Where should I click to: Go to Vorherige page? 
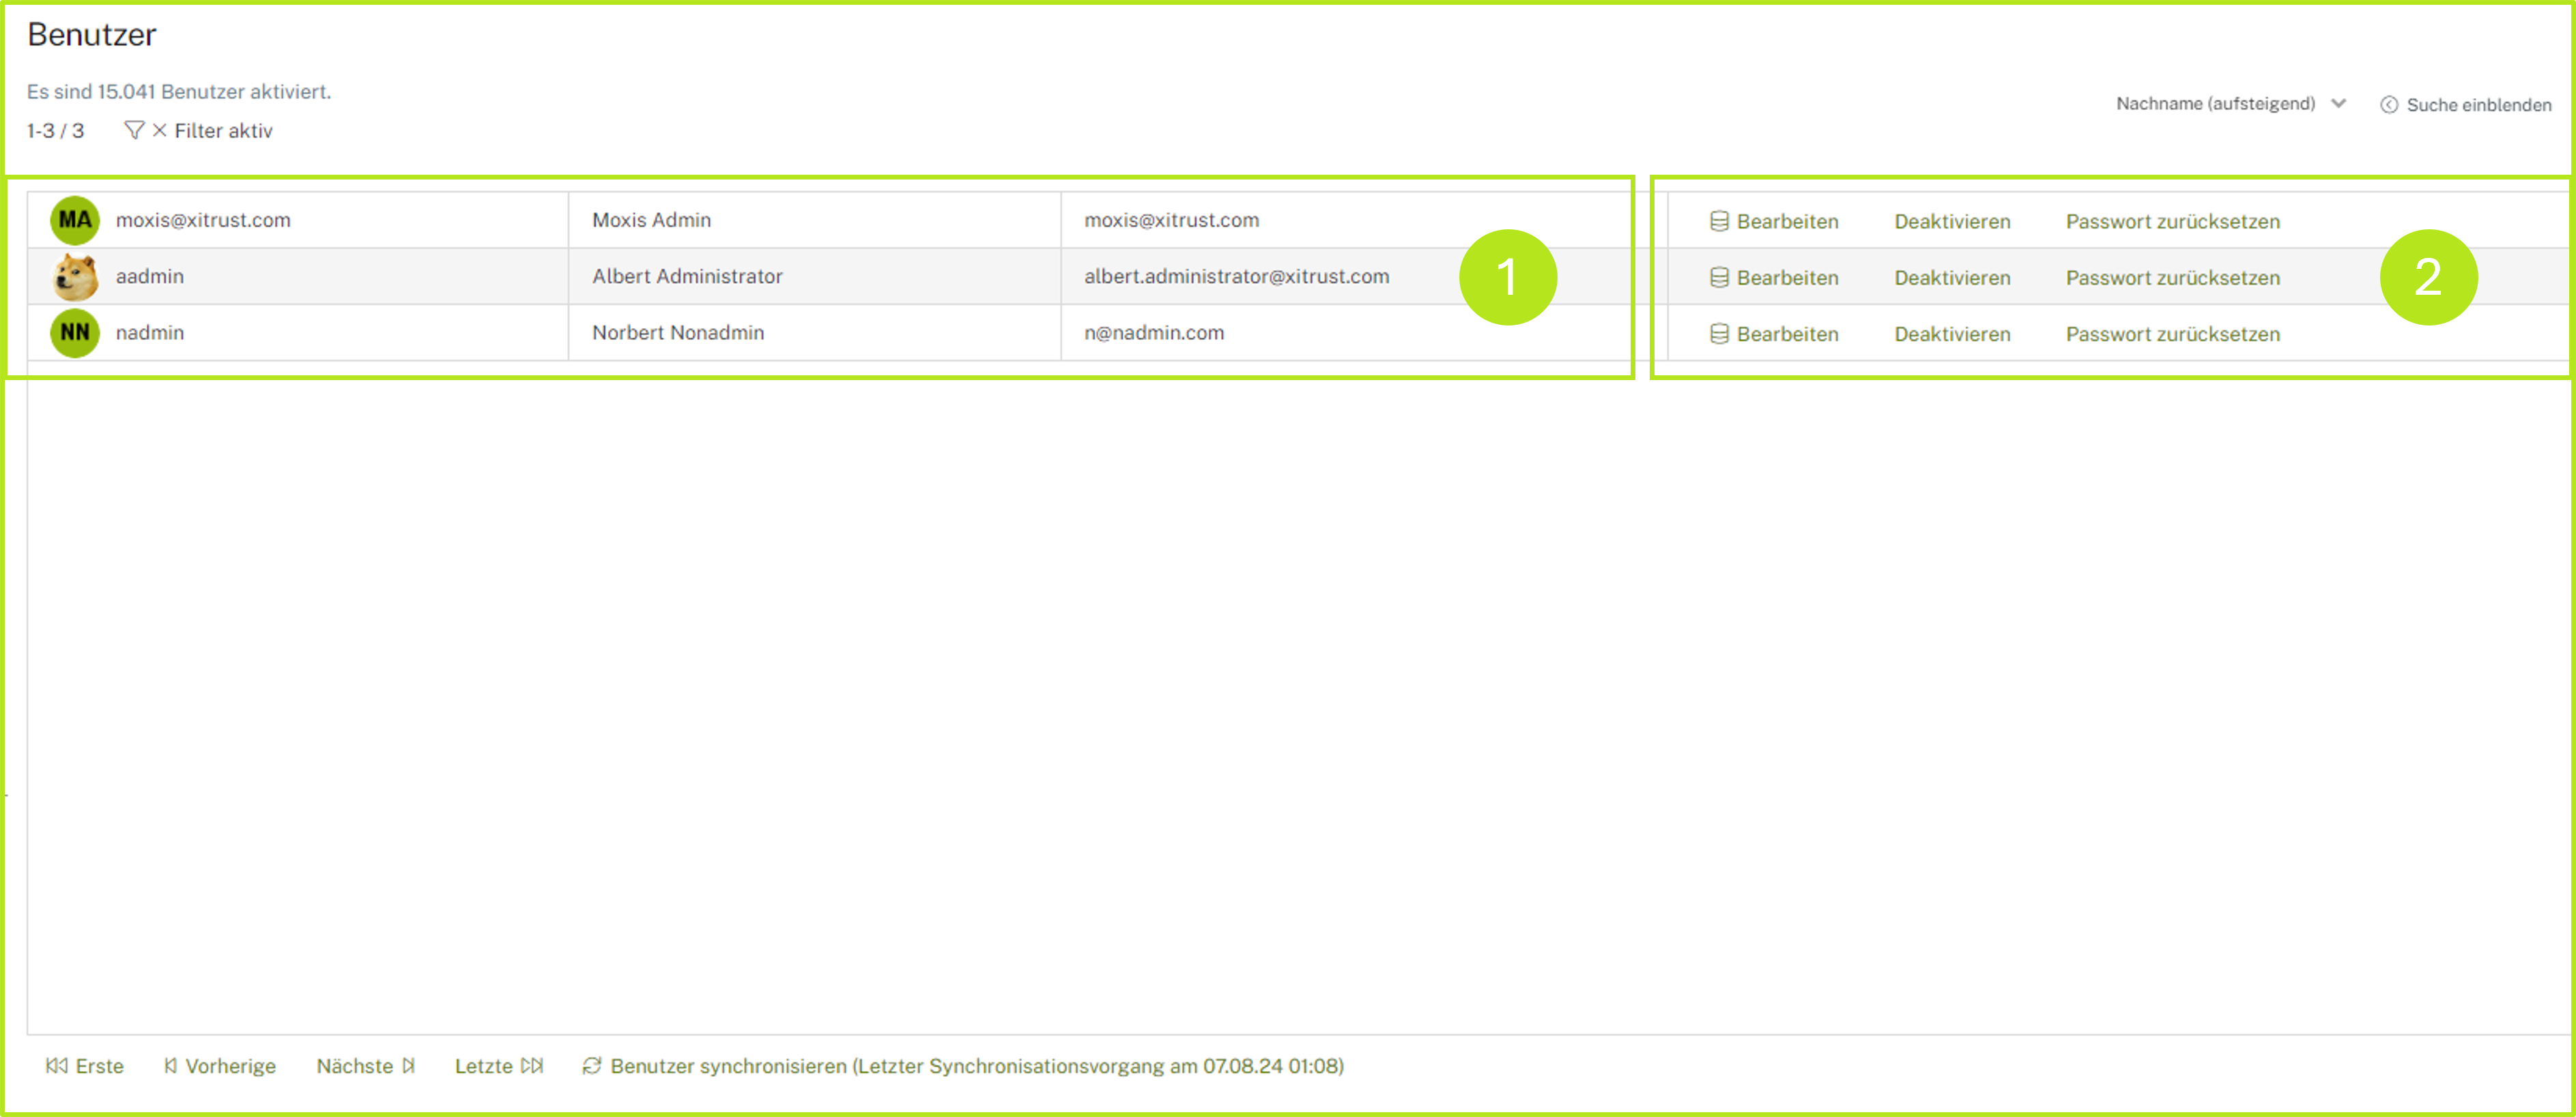point(220,1066)
